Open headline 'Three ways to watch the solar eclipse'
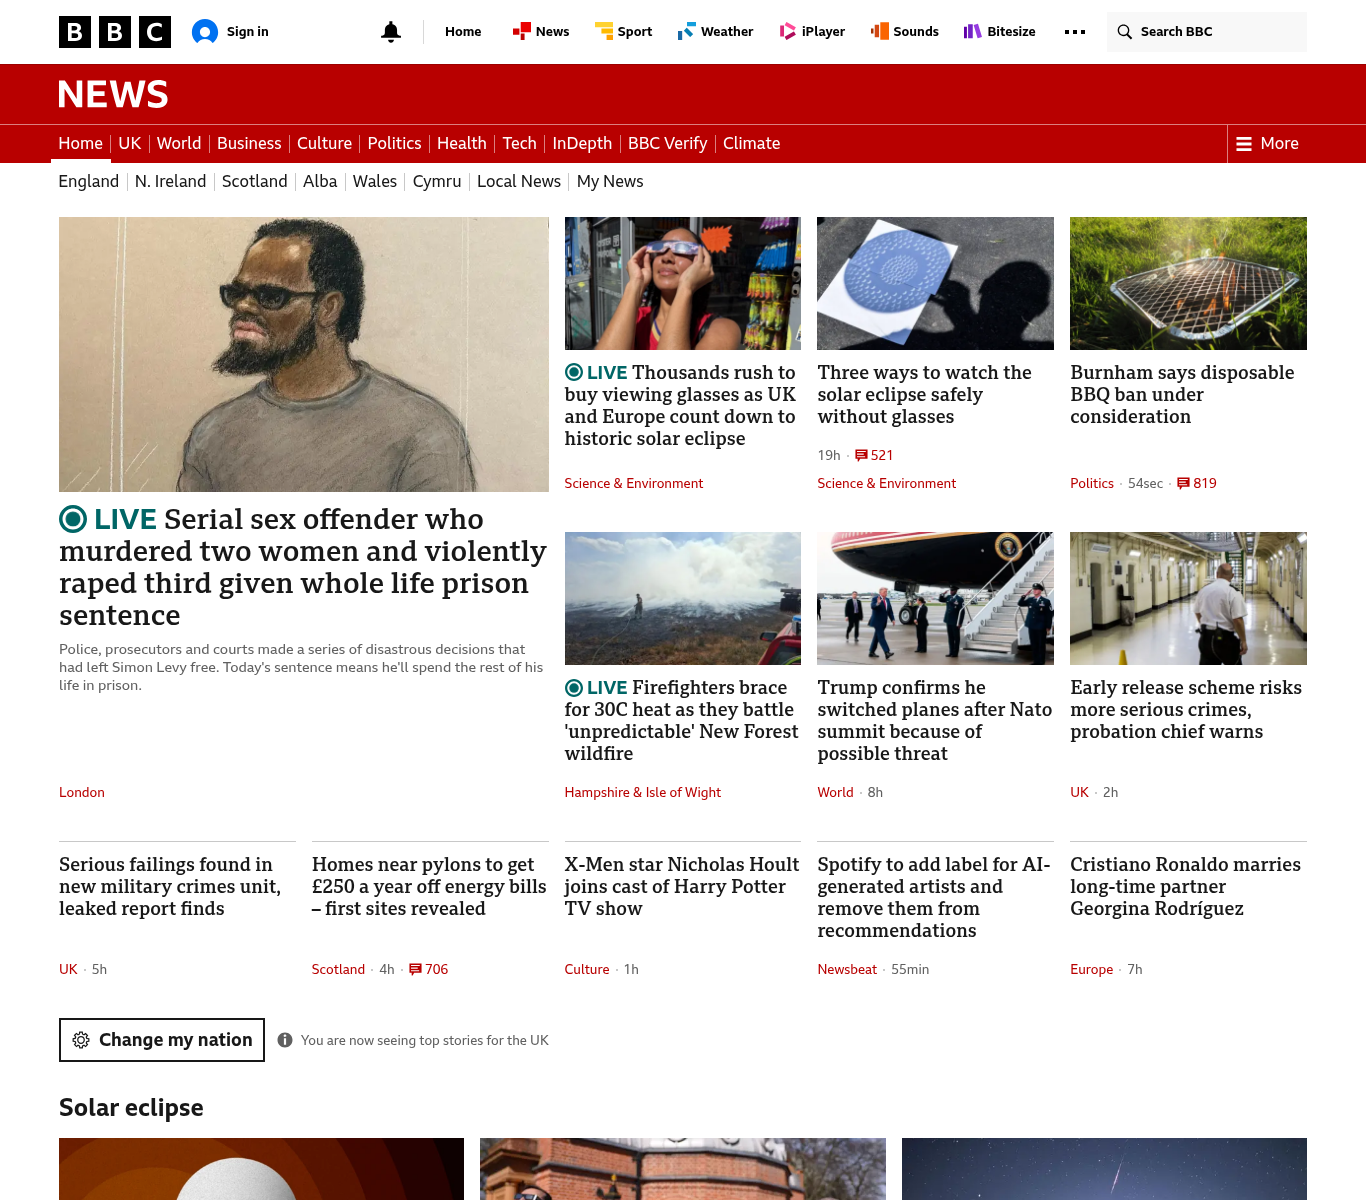The height and width of the screenshot is (1200, 1366). 925,394
